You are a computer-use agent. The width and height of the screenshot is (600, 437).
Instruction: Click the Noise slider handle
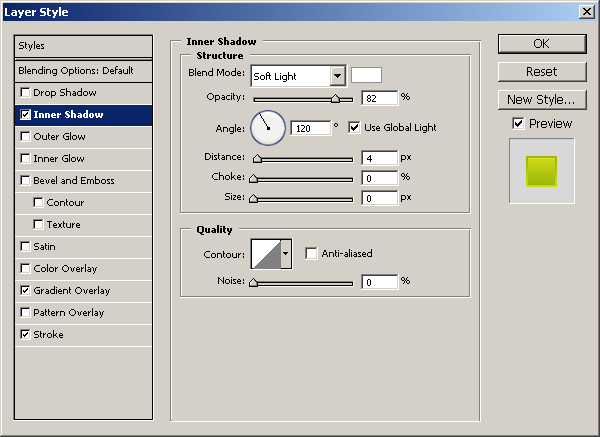pyautogui.click(x=253, y=283)
